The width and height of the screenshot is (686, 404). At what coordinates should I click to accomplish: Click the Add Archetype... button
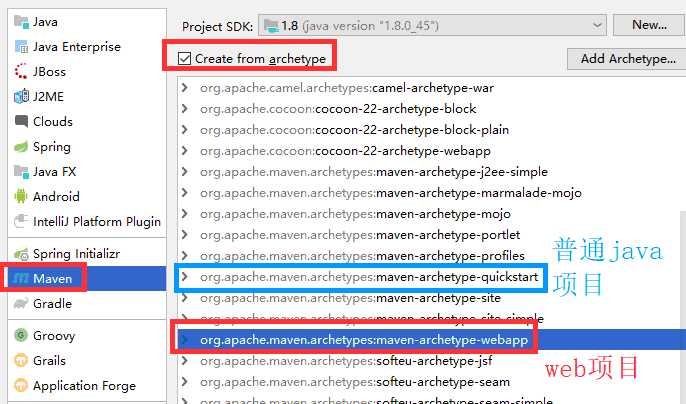point(627,58)
